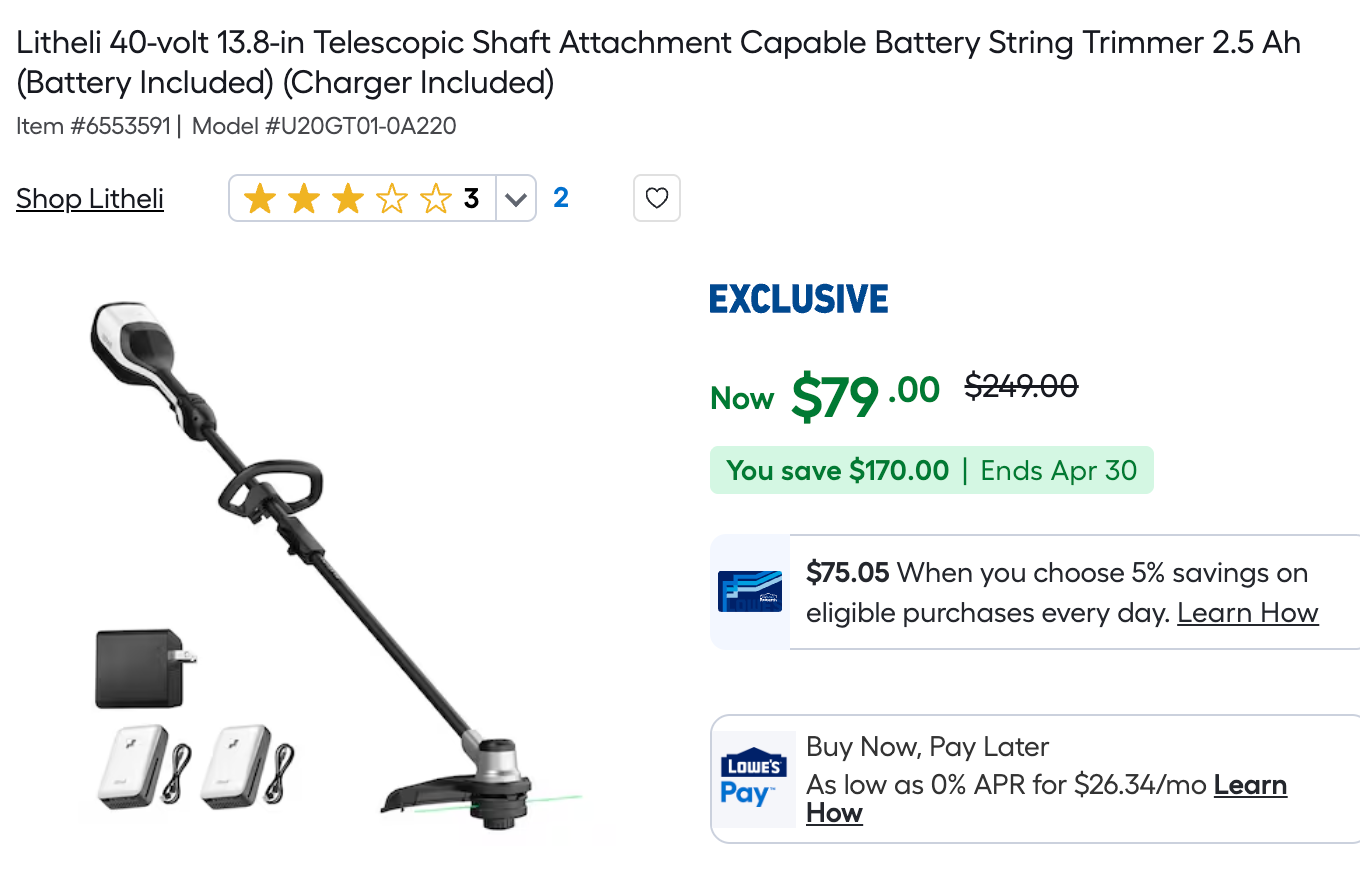Click Learn How for 5% savings
This screenshot has width=1360, height=884.
coord(1247,612)
